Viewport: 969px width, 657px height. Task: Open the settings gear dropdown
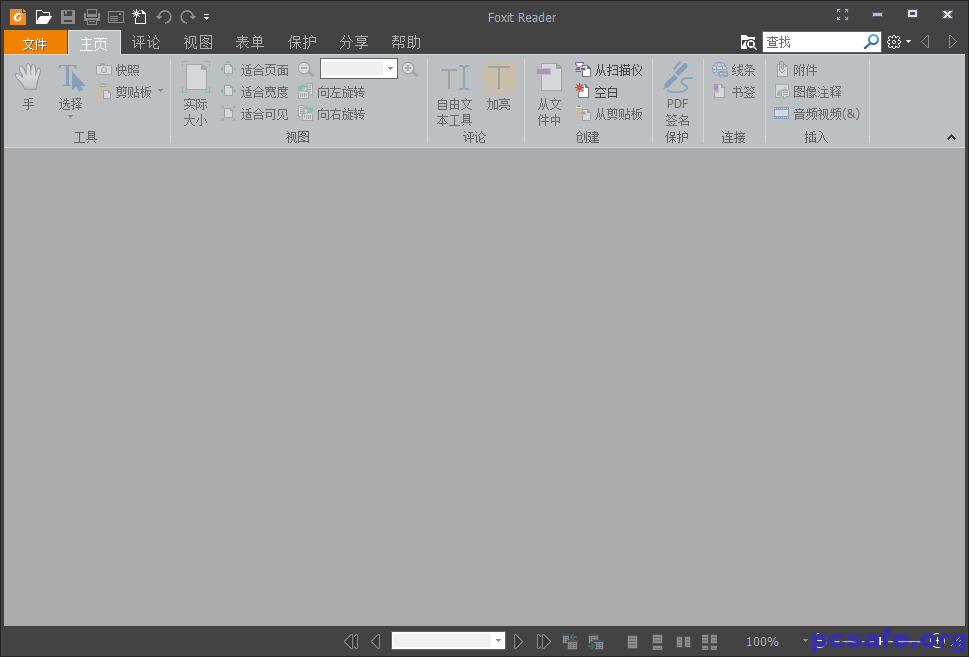(899, 42)
